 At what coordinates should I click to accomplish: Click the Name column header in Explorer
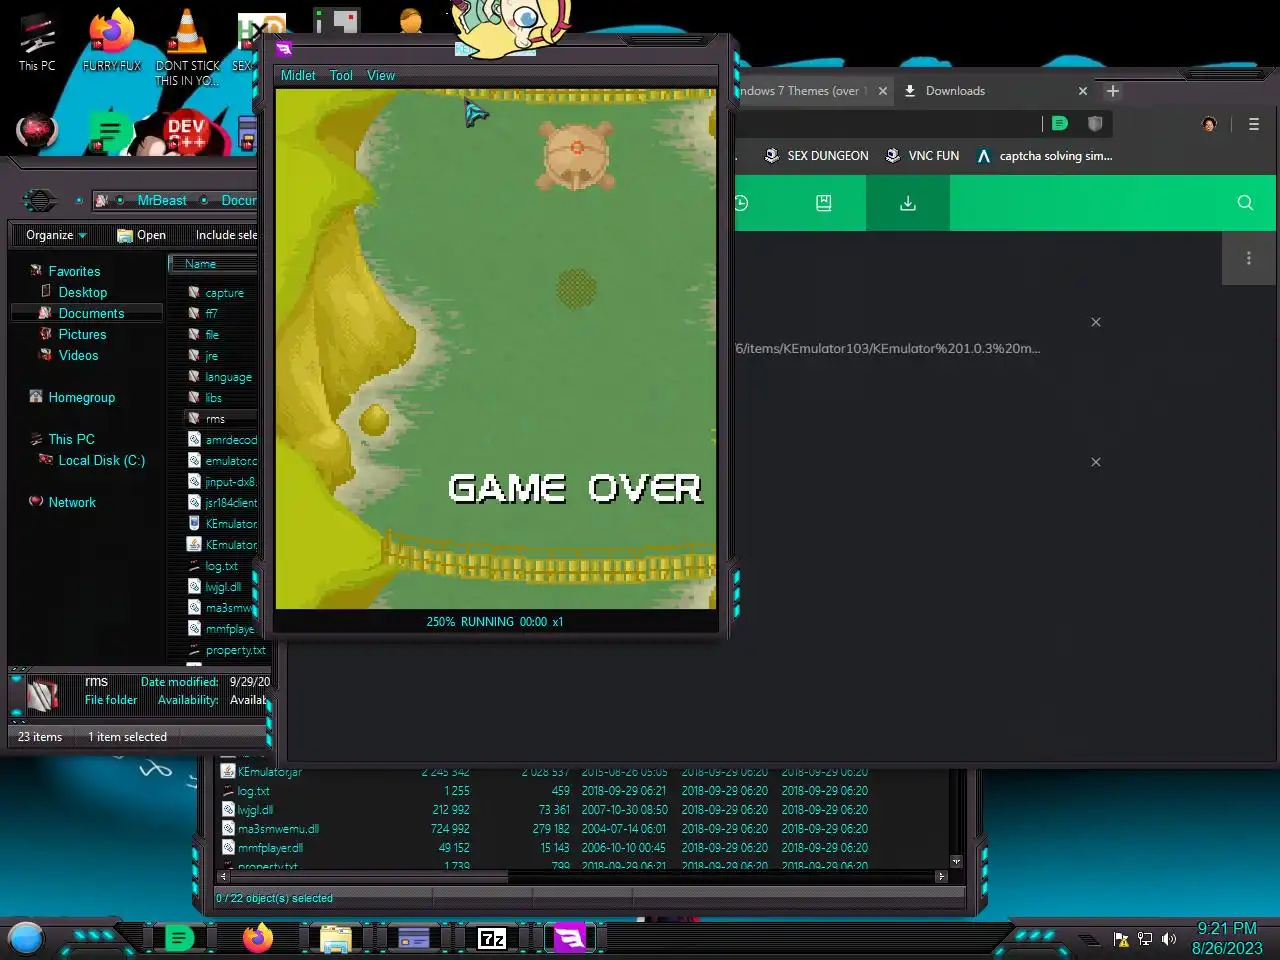[213, 264]
